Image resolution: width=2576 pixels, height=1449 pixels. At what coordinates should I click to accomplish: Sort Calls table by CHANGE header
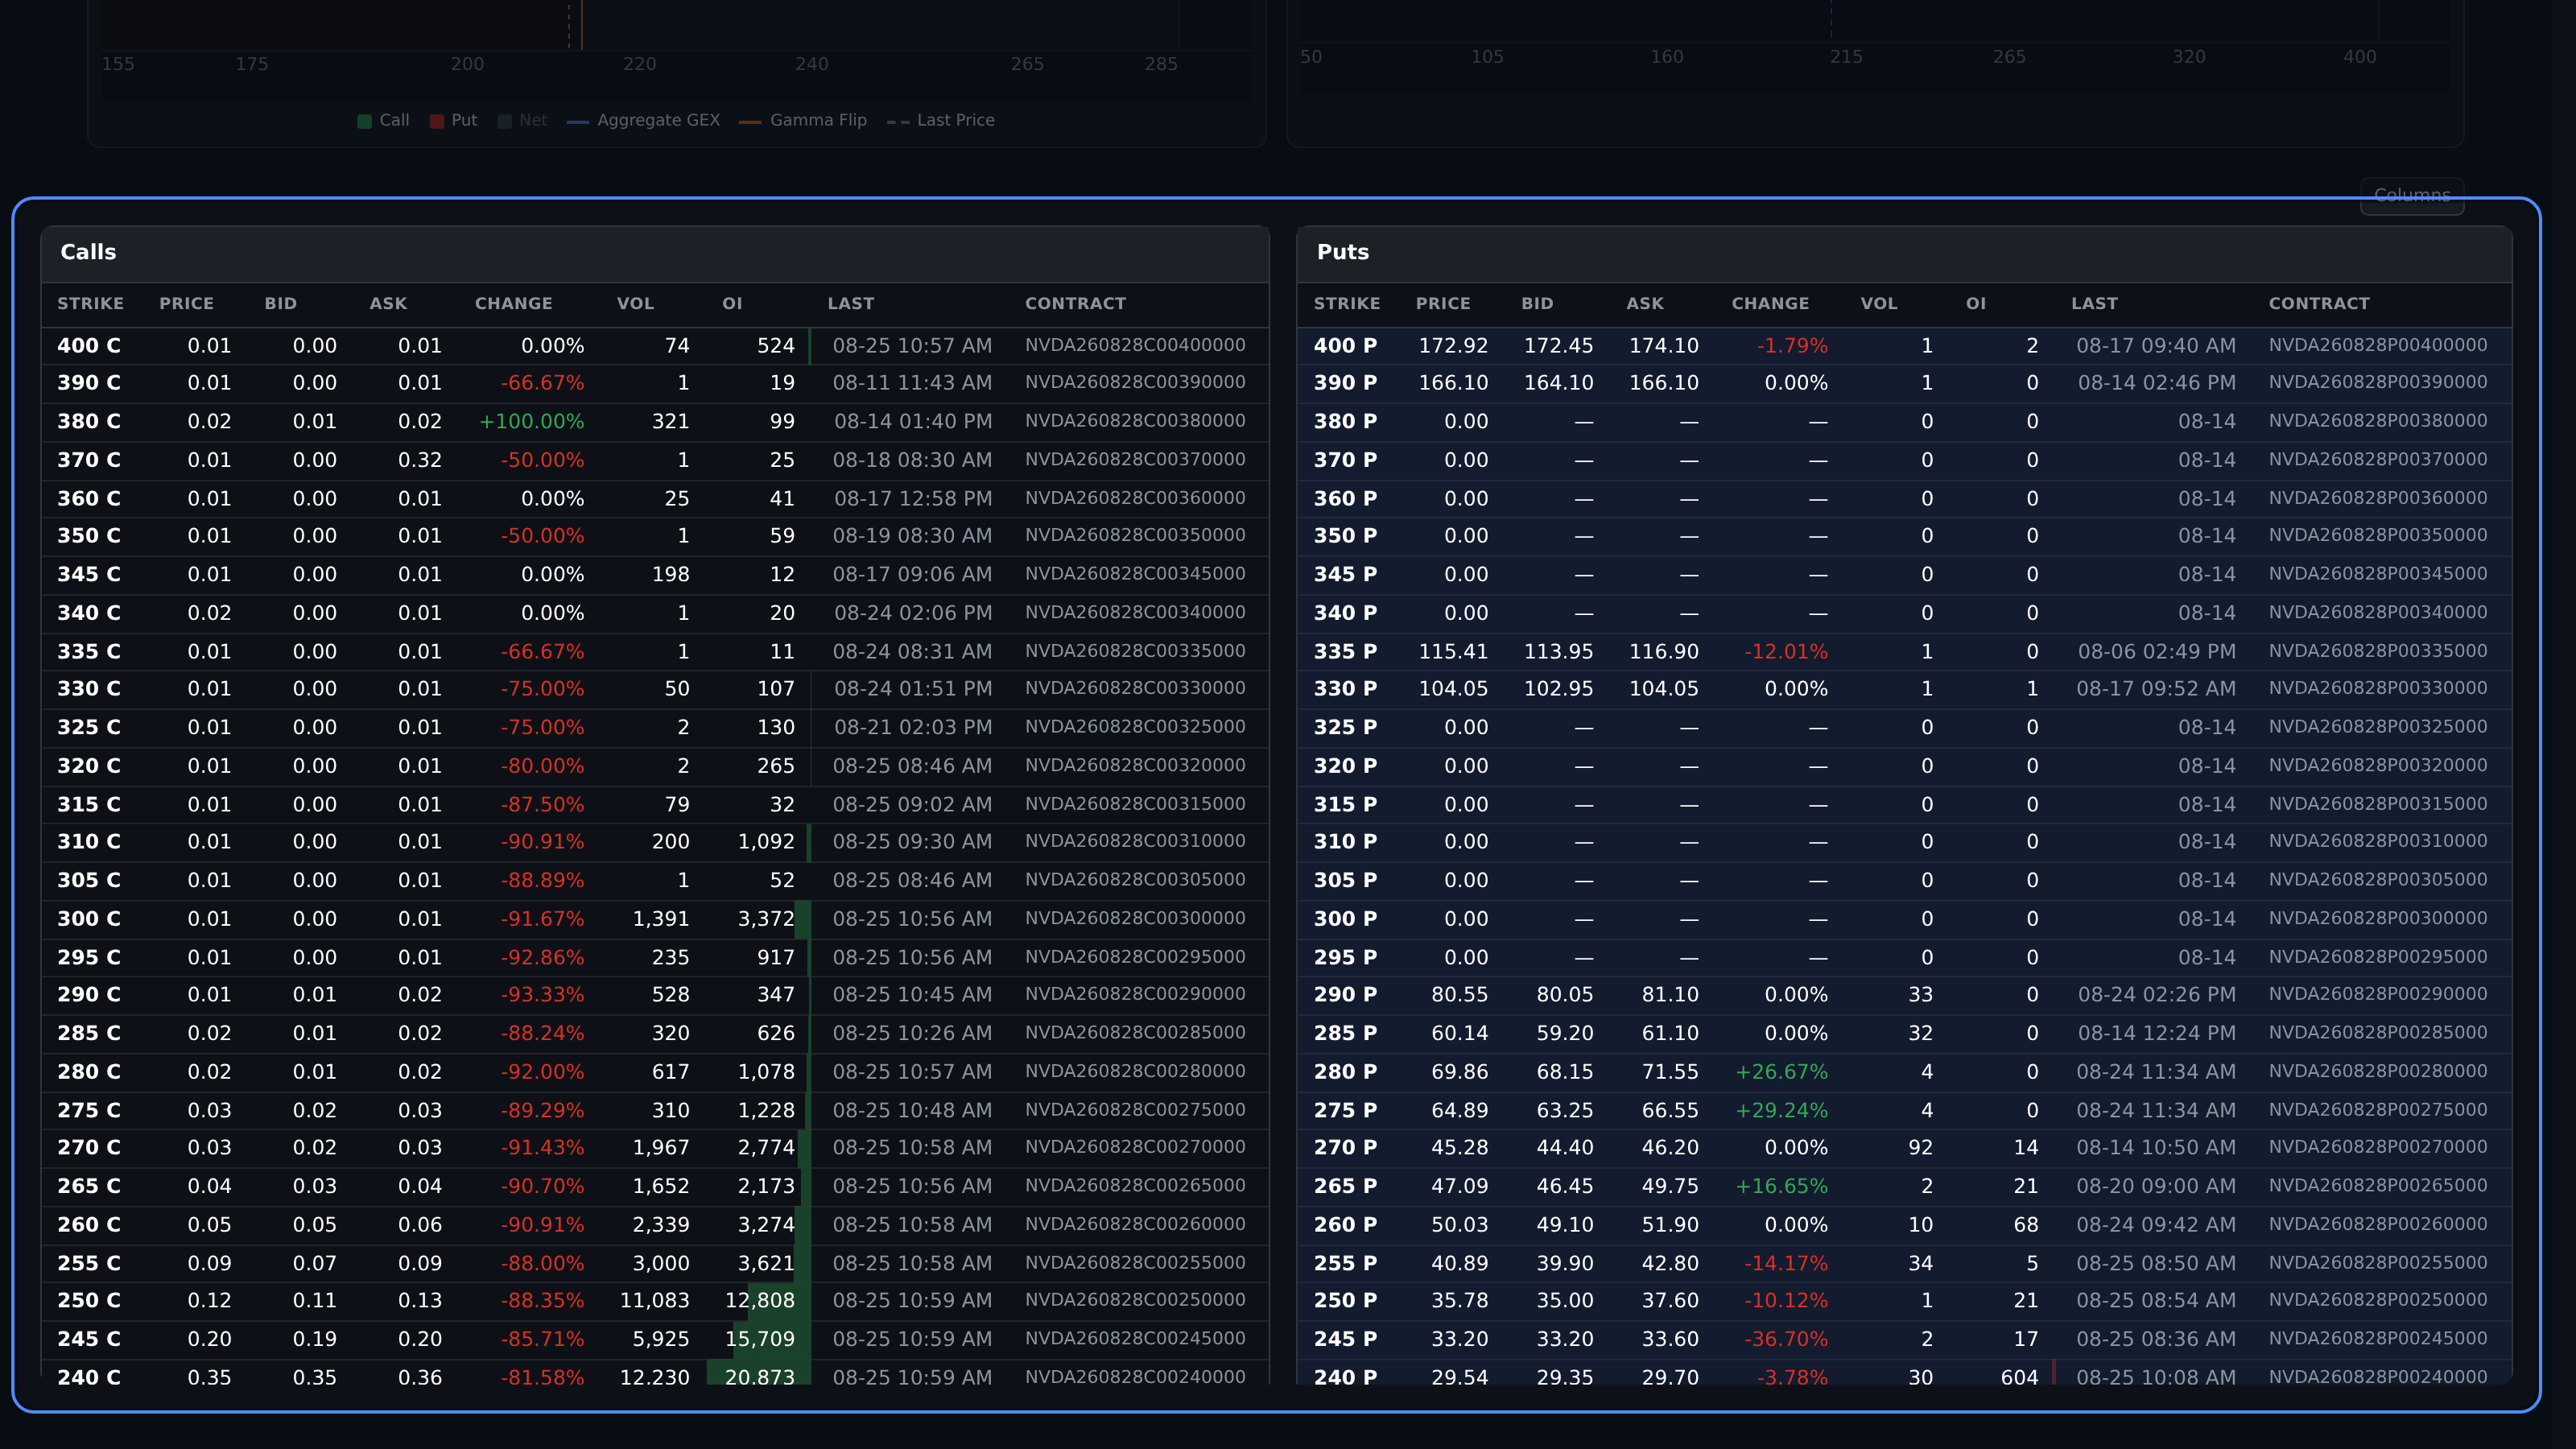(513, 303)
